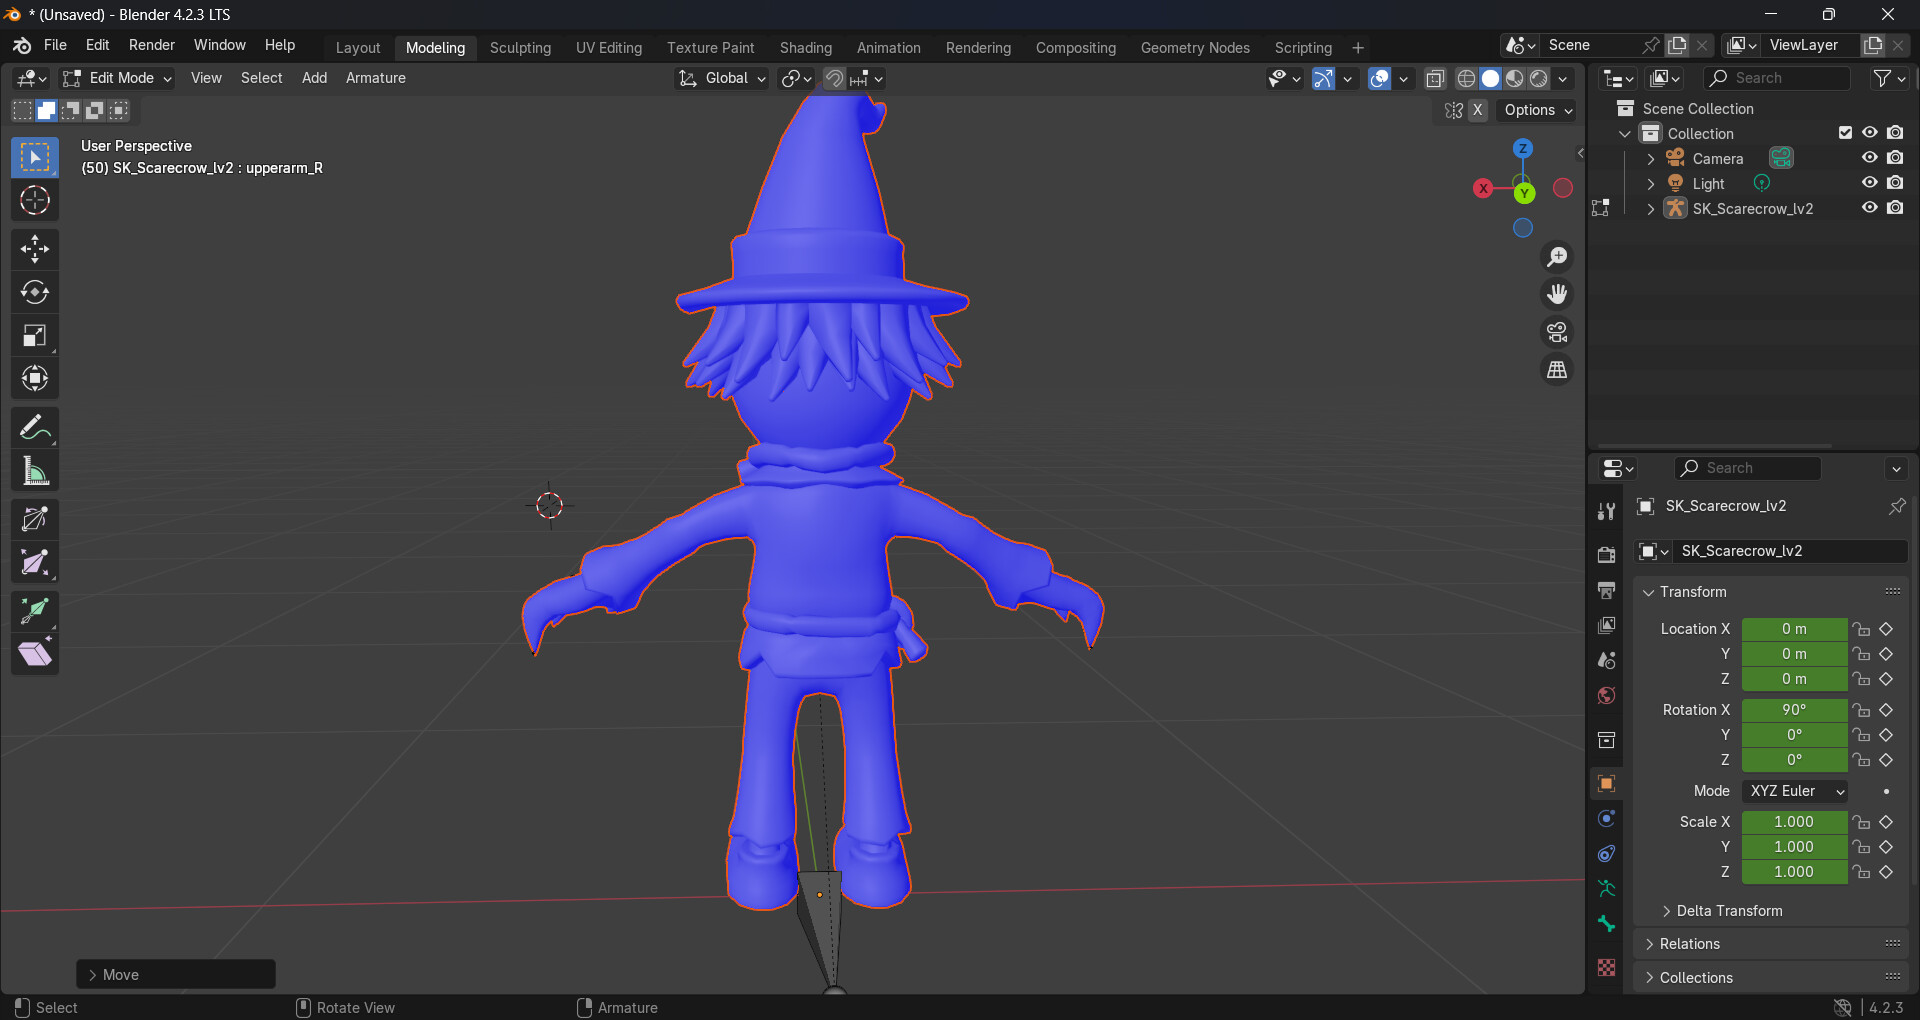Toggle X-Ray view in the viewport
The height and width of the screenshot is (1020, 1920).
point(1436,78)
